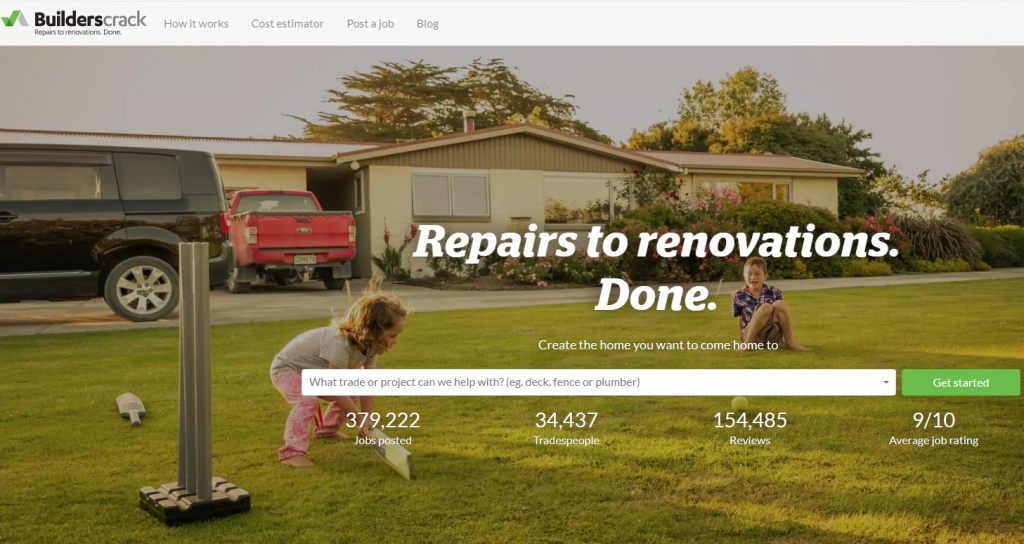The height and width of the screenshot is (544, 1024).
Task: Open the Blog link
Action: click(428, 24)
